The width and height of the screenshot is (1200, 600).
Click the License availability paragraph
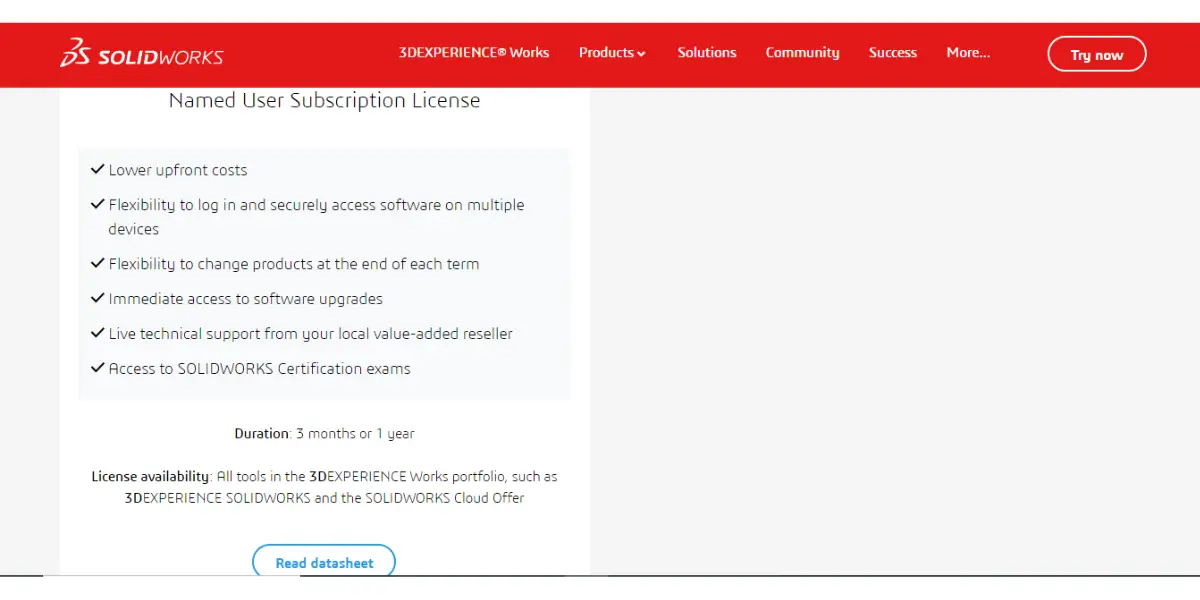[x=324, y=487]
